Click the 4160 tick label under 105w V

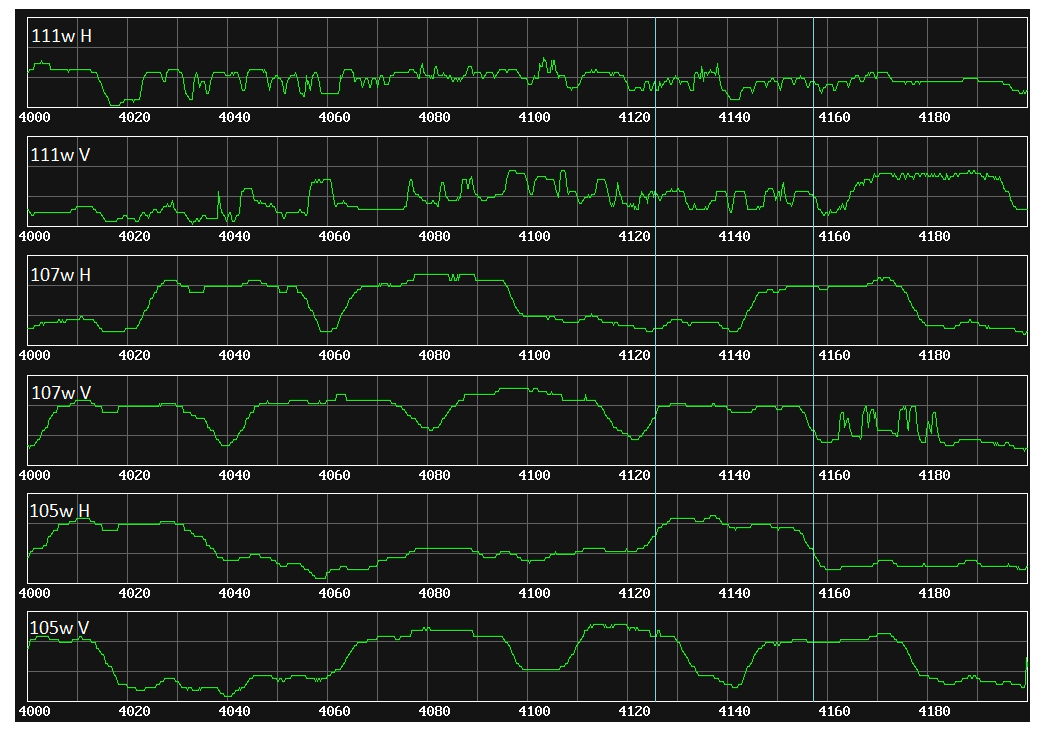pos(834,712)
